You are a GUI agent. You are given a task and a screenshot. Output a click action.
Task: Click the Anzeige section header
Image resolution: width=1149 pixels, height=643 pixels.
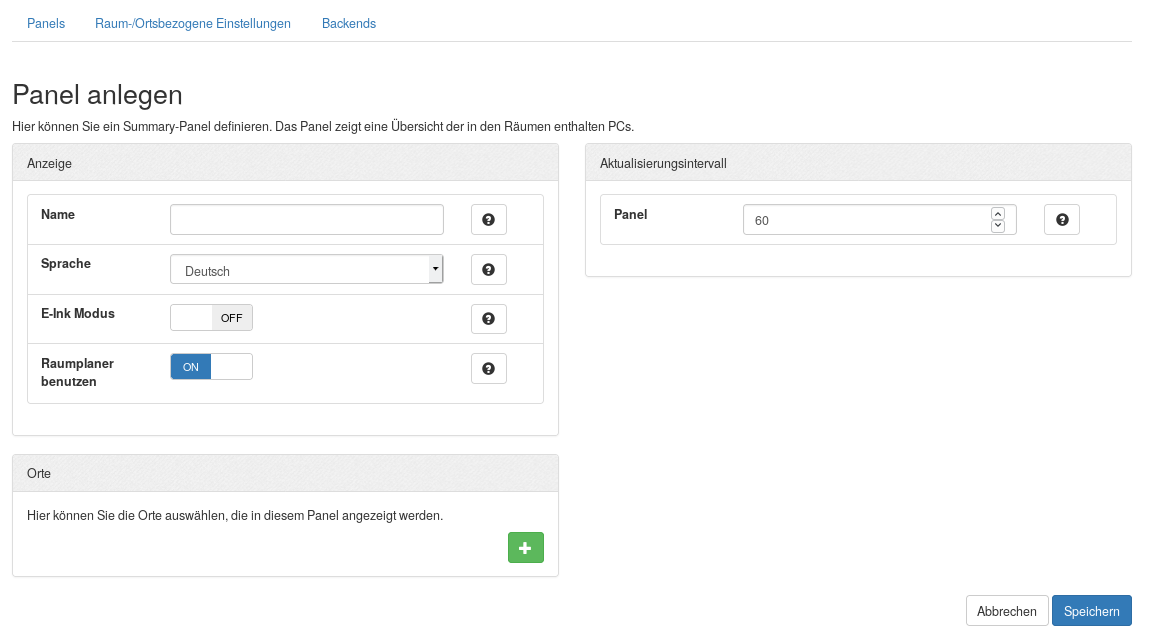click(x=285, y=163)
